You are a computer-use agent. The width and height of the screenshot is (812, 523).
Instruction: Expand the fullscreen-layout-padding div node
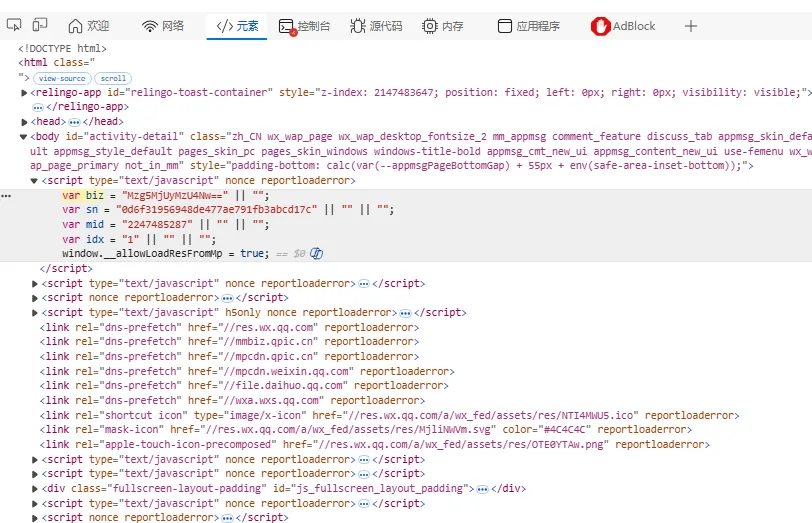pyautogui.click(x=35, y=489)
